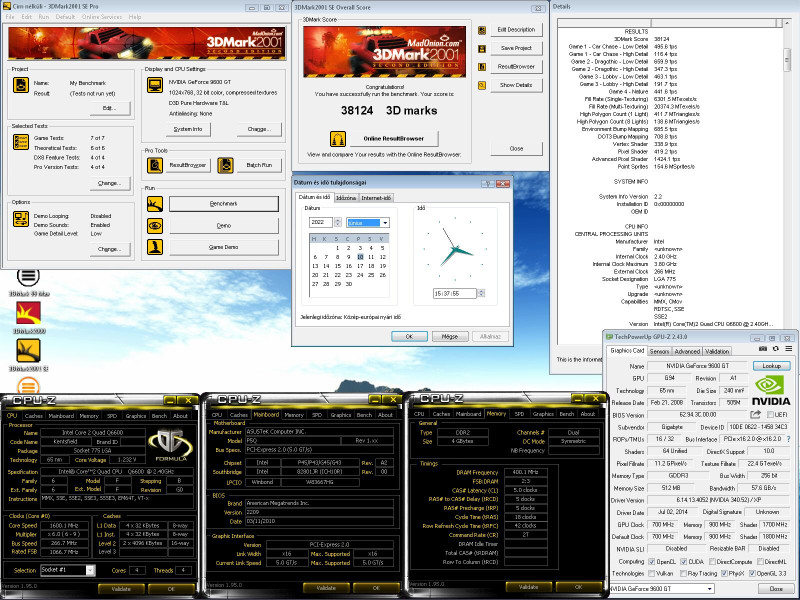Click the Game Demo button
Screen dimensions: 800x600
[x=224, y=247]
